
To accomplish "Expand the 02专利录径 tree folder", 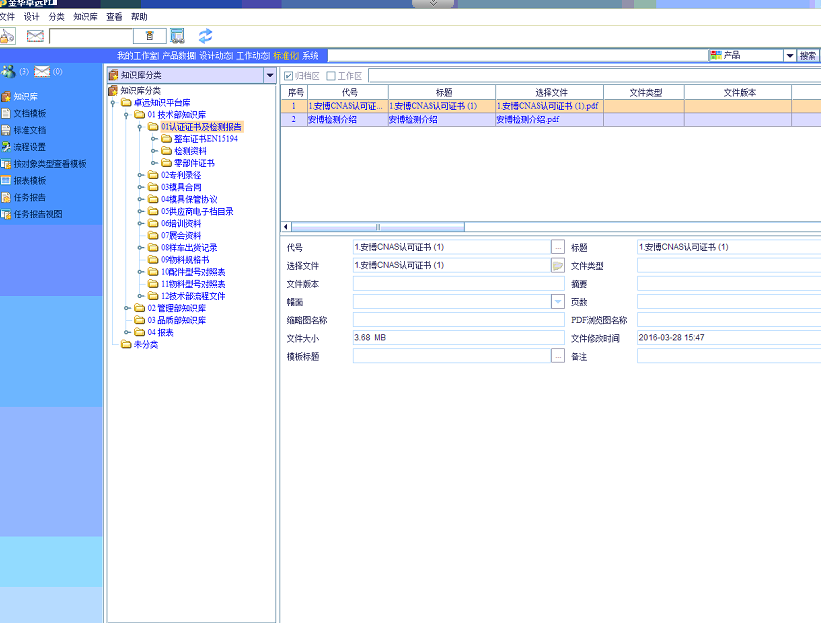I will pos(139,175).
